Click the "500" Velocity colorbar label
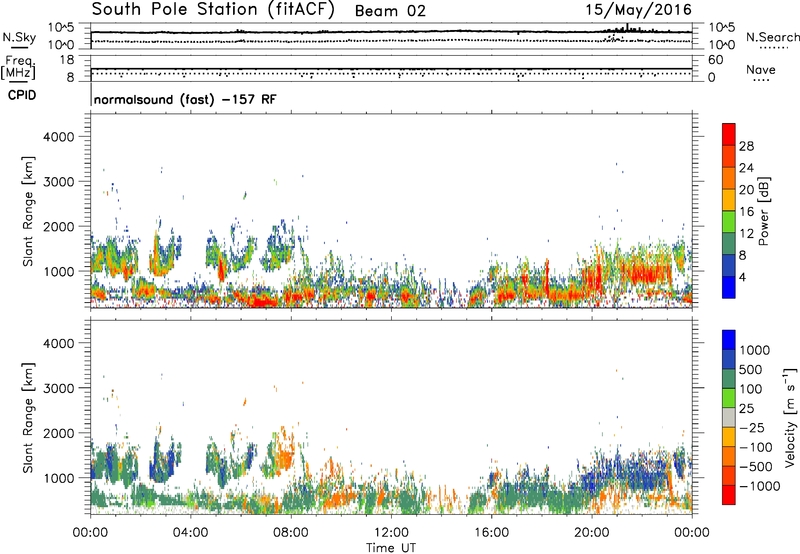800x554 pixels. [751, 369]
